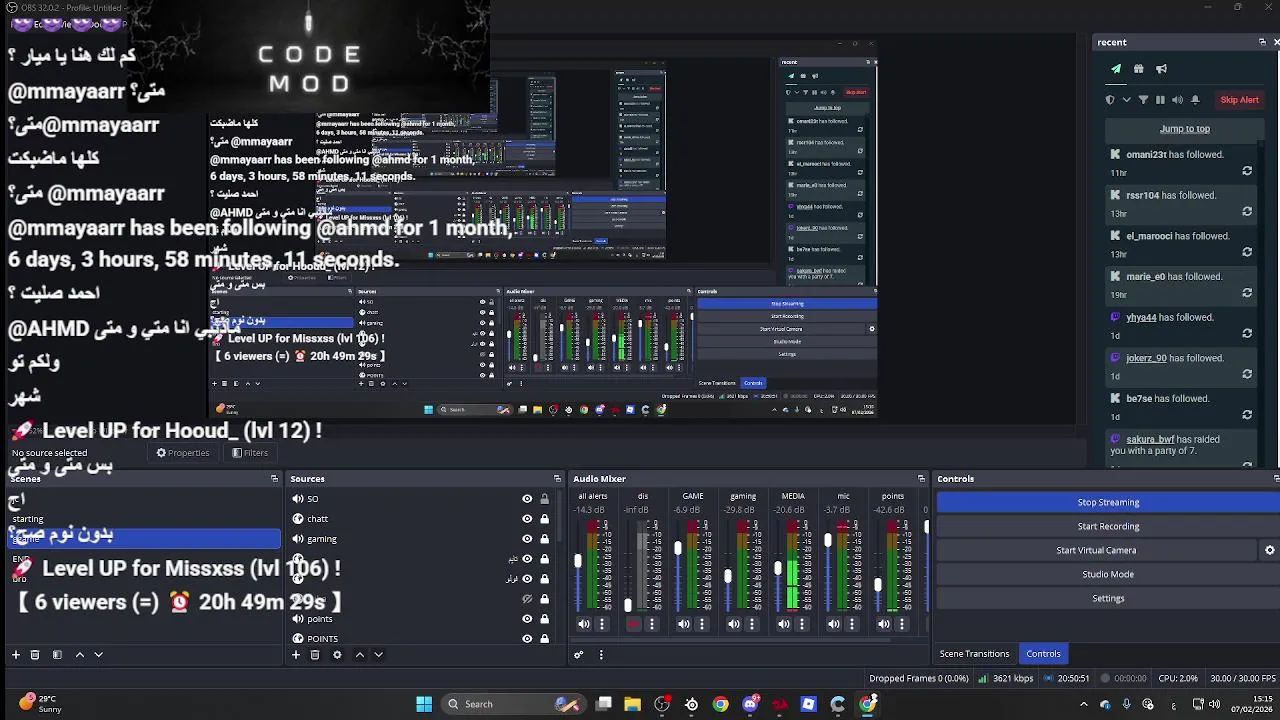Mute the MEDIA audio channel
Image resolution: width=1280 pixels, height=720 pixels.
[x=784, y=624]
